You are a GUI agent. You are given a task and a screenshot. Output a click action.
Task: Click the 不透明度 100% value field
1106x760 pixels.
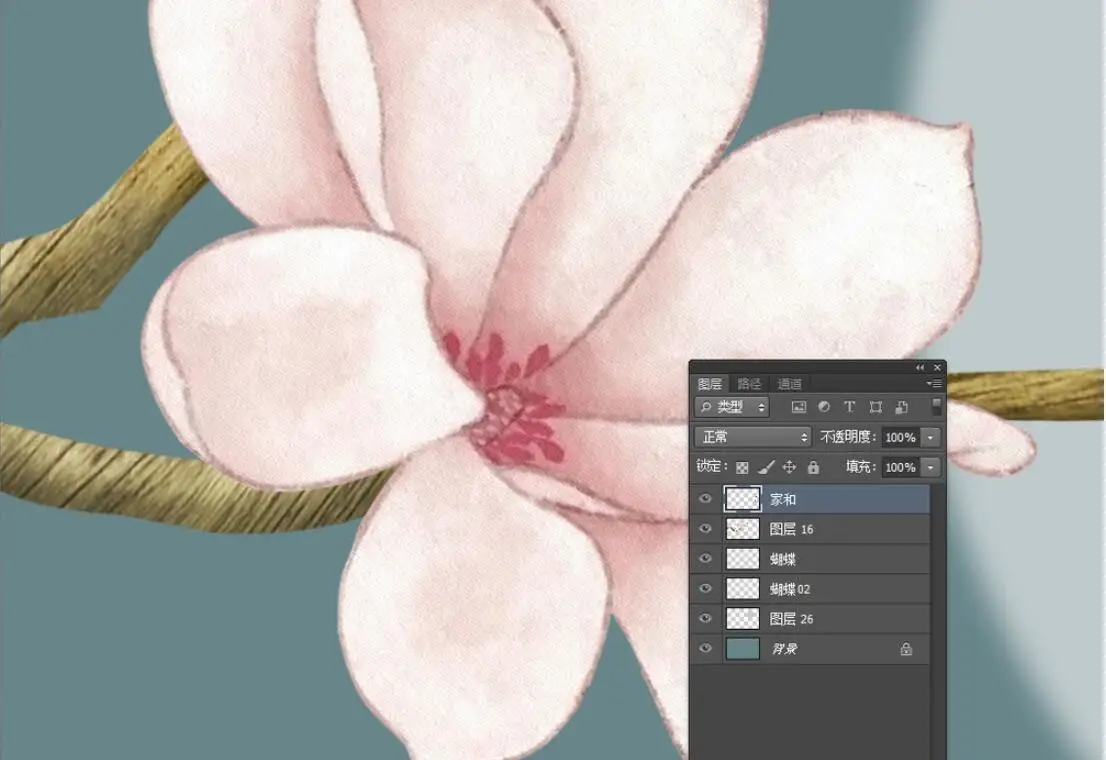click(901, 438)
